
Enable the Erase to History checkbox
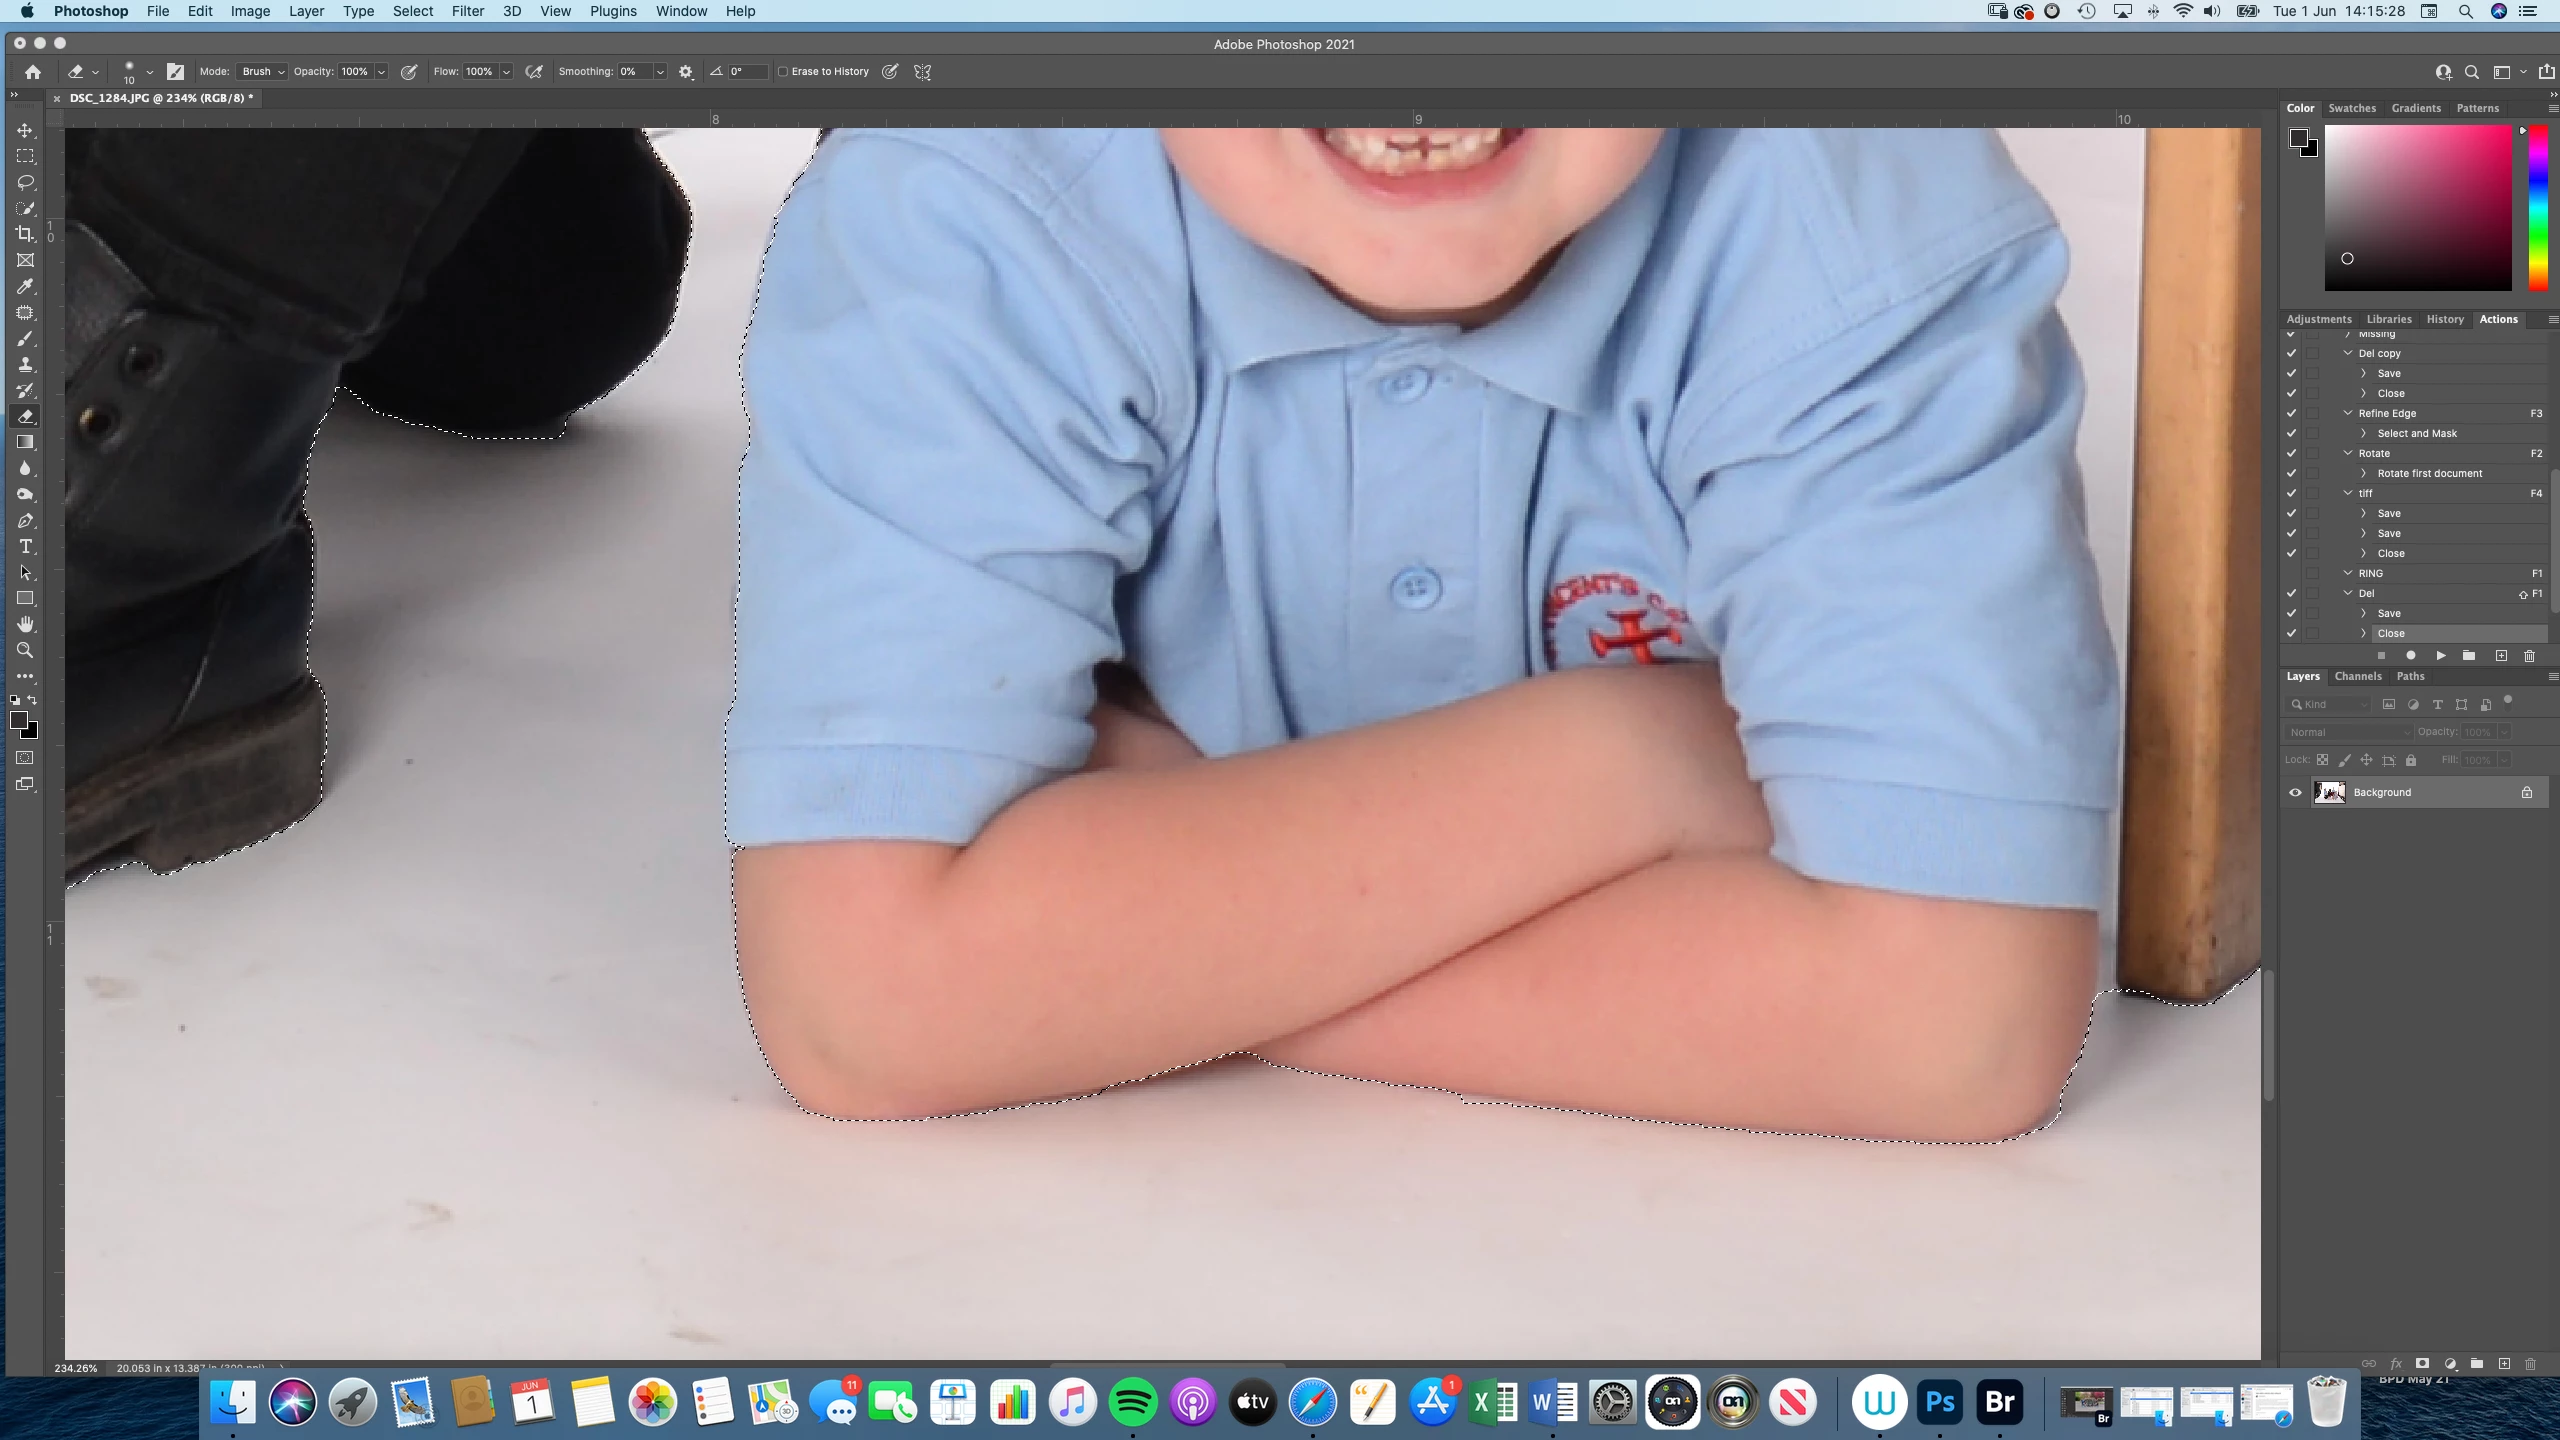pyautogui.click(x=783, y=72)
